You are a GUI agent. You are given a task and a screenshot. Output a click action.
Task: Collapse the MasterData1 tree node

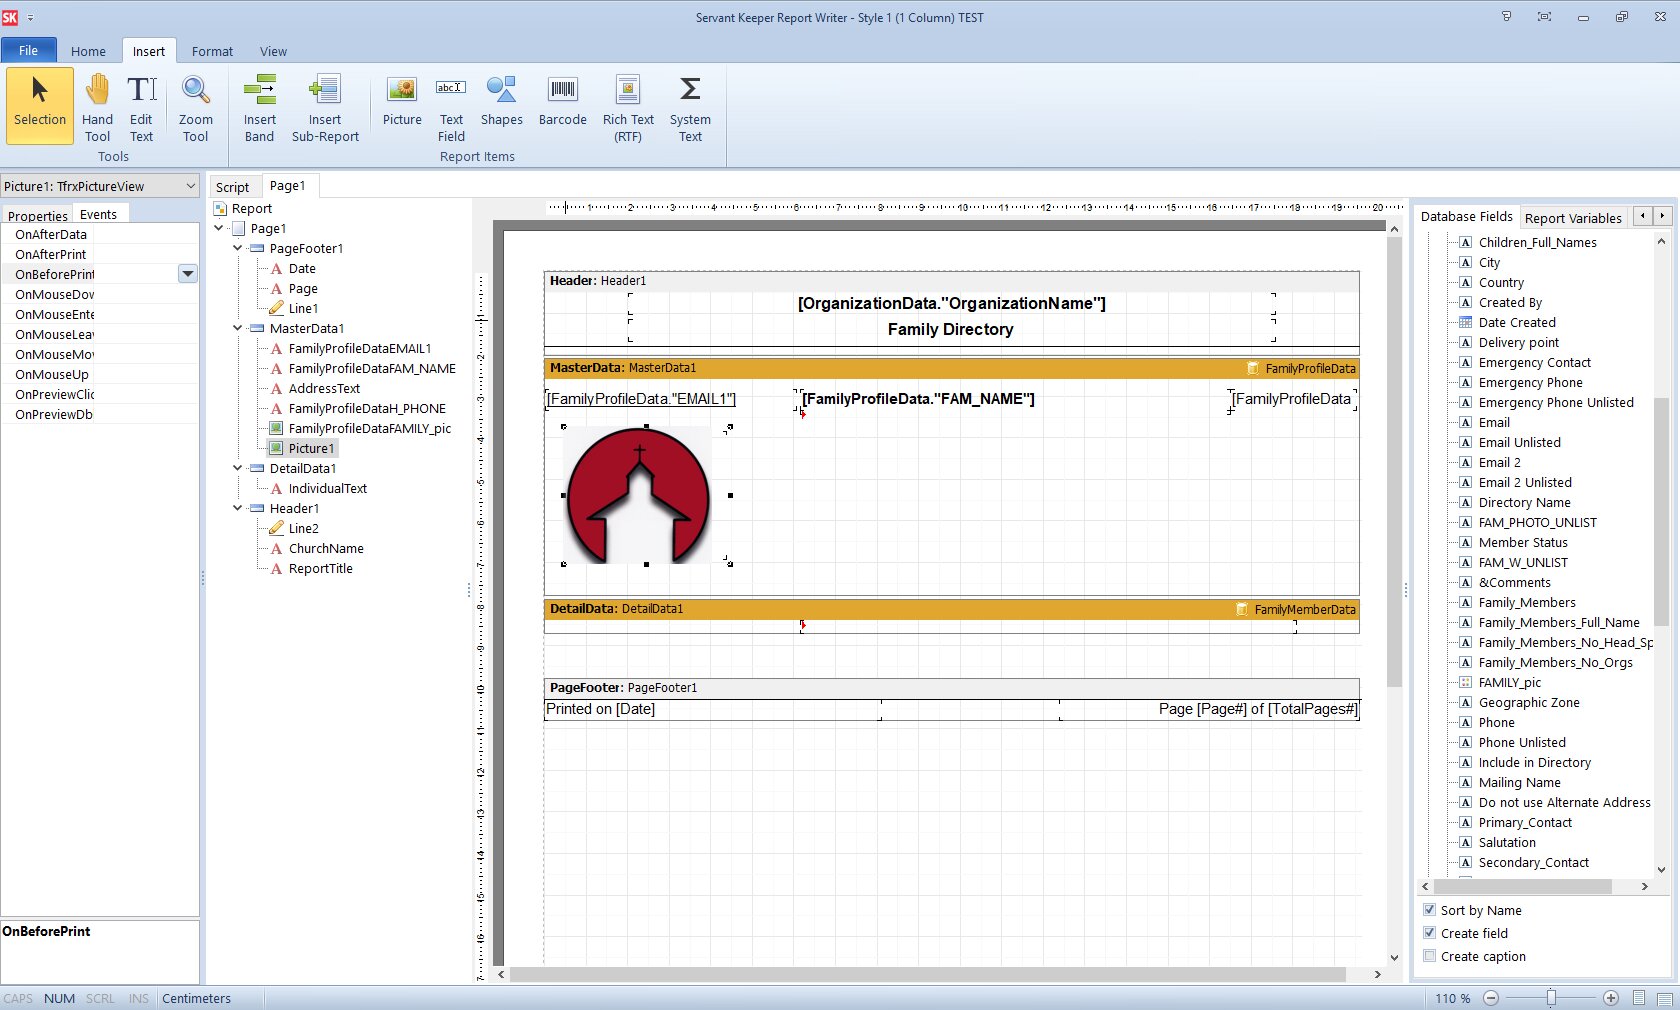coord(236,328)
